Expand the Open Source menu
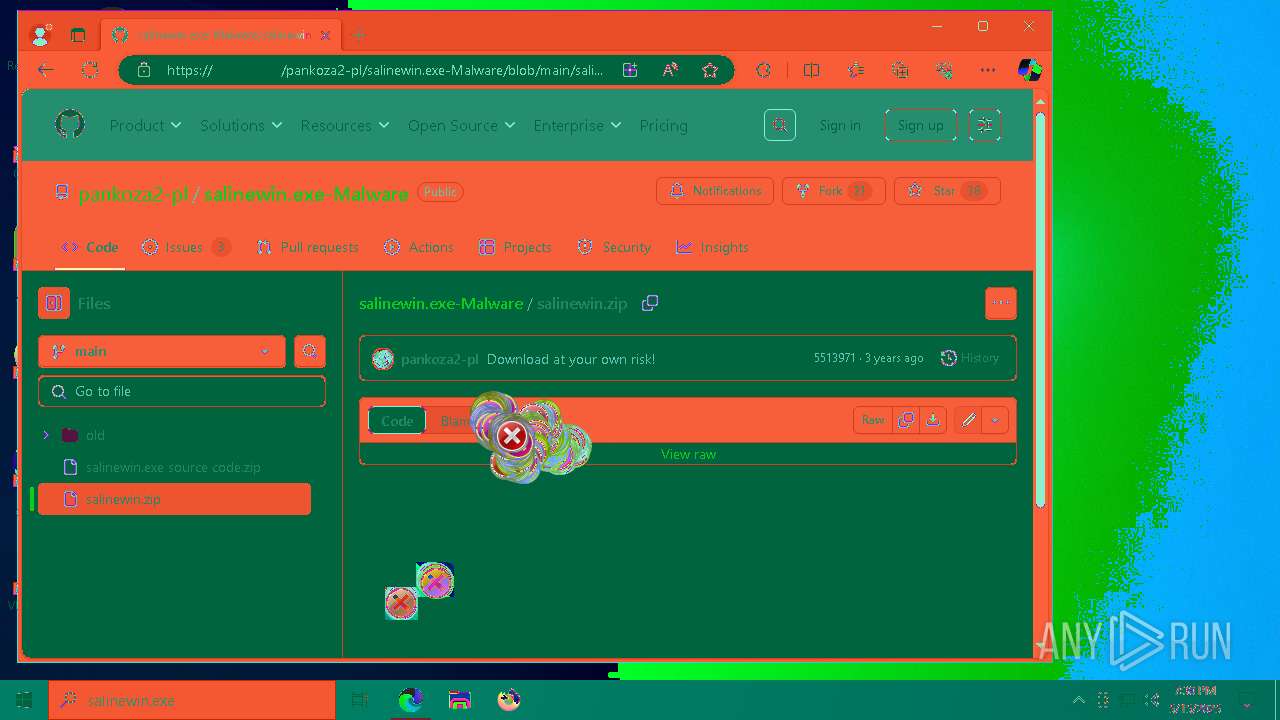 (462, 125)
